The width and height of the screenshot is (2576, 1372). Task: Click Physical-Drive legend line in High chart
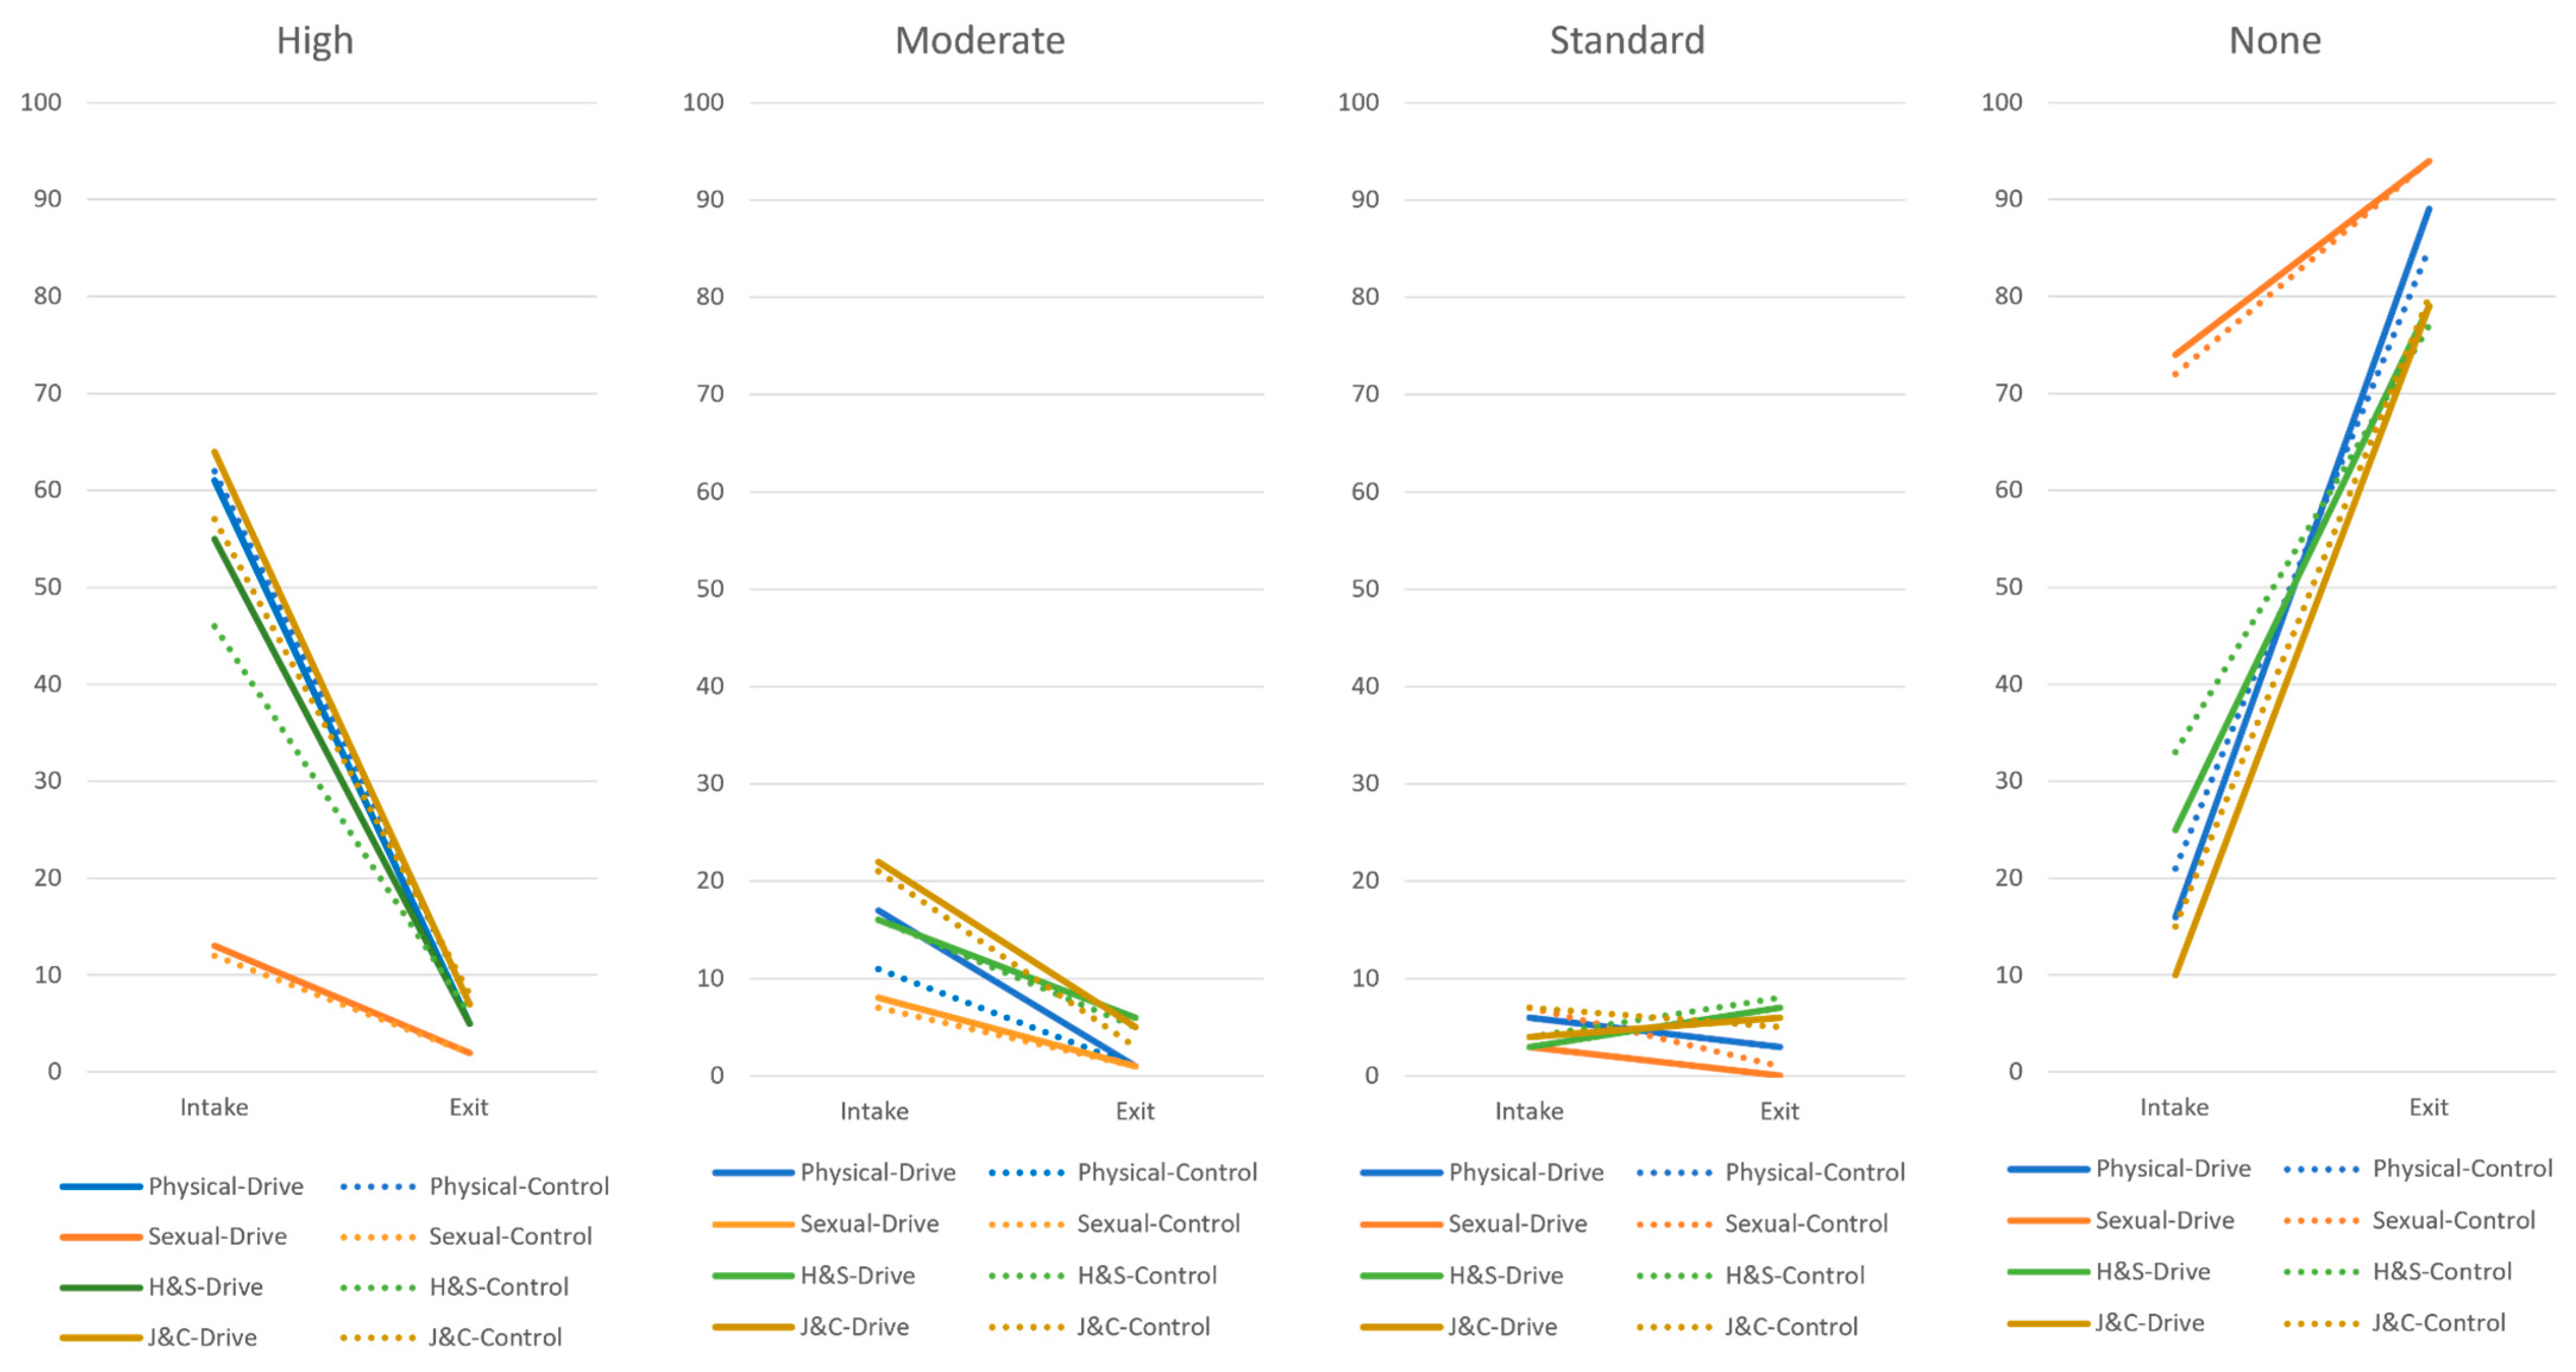[100, 1187]
